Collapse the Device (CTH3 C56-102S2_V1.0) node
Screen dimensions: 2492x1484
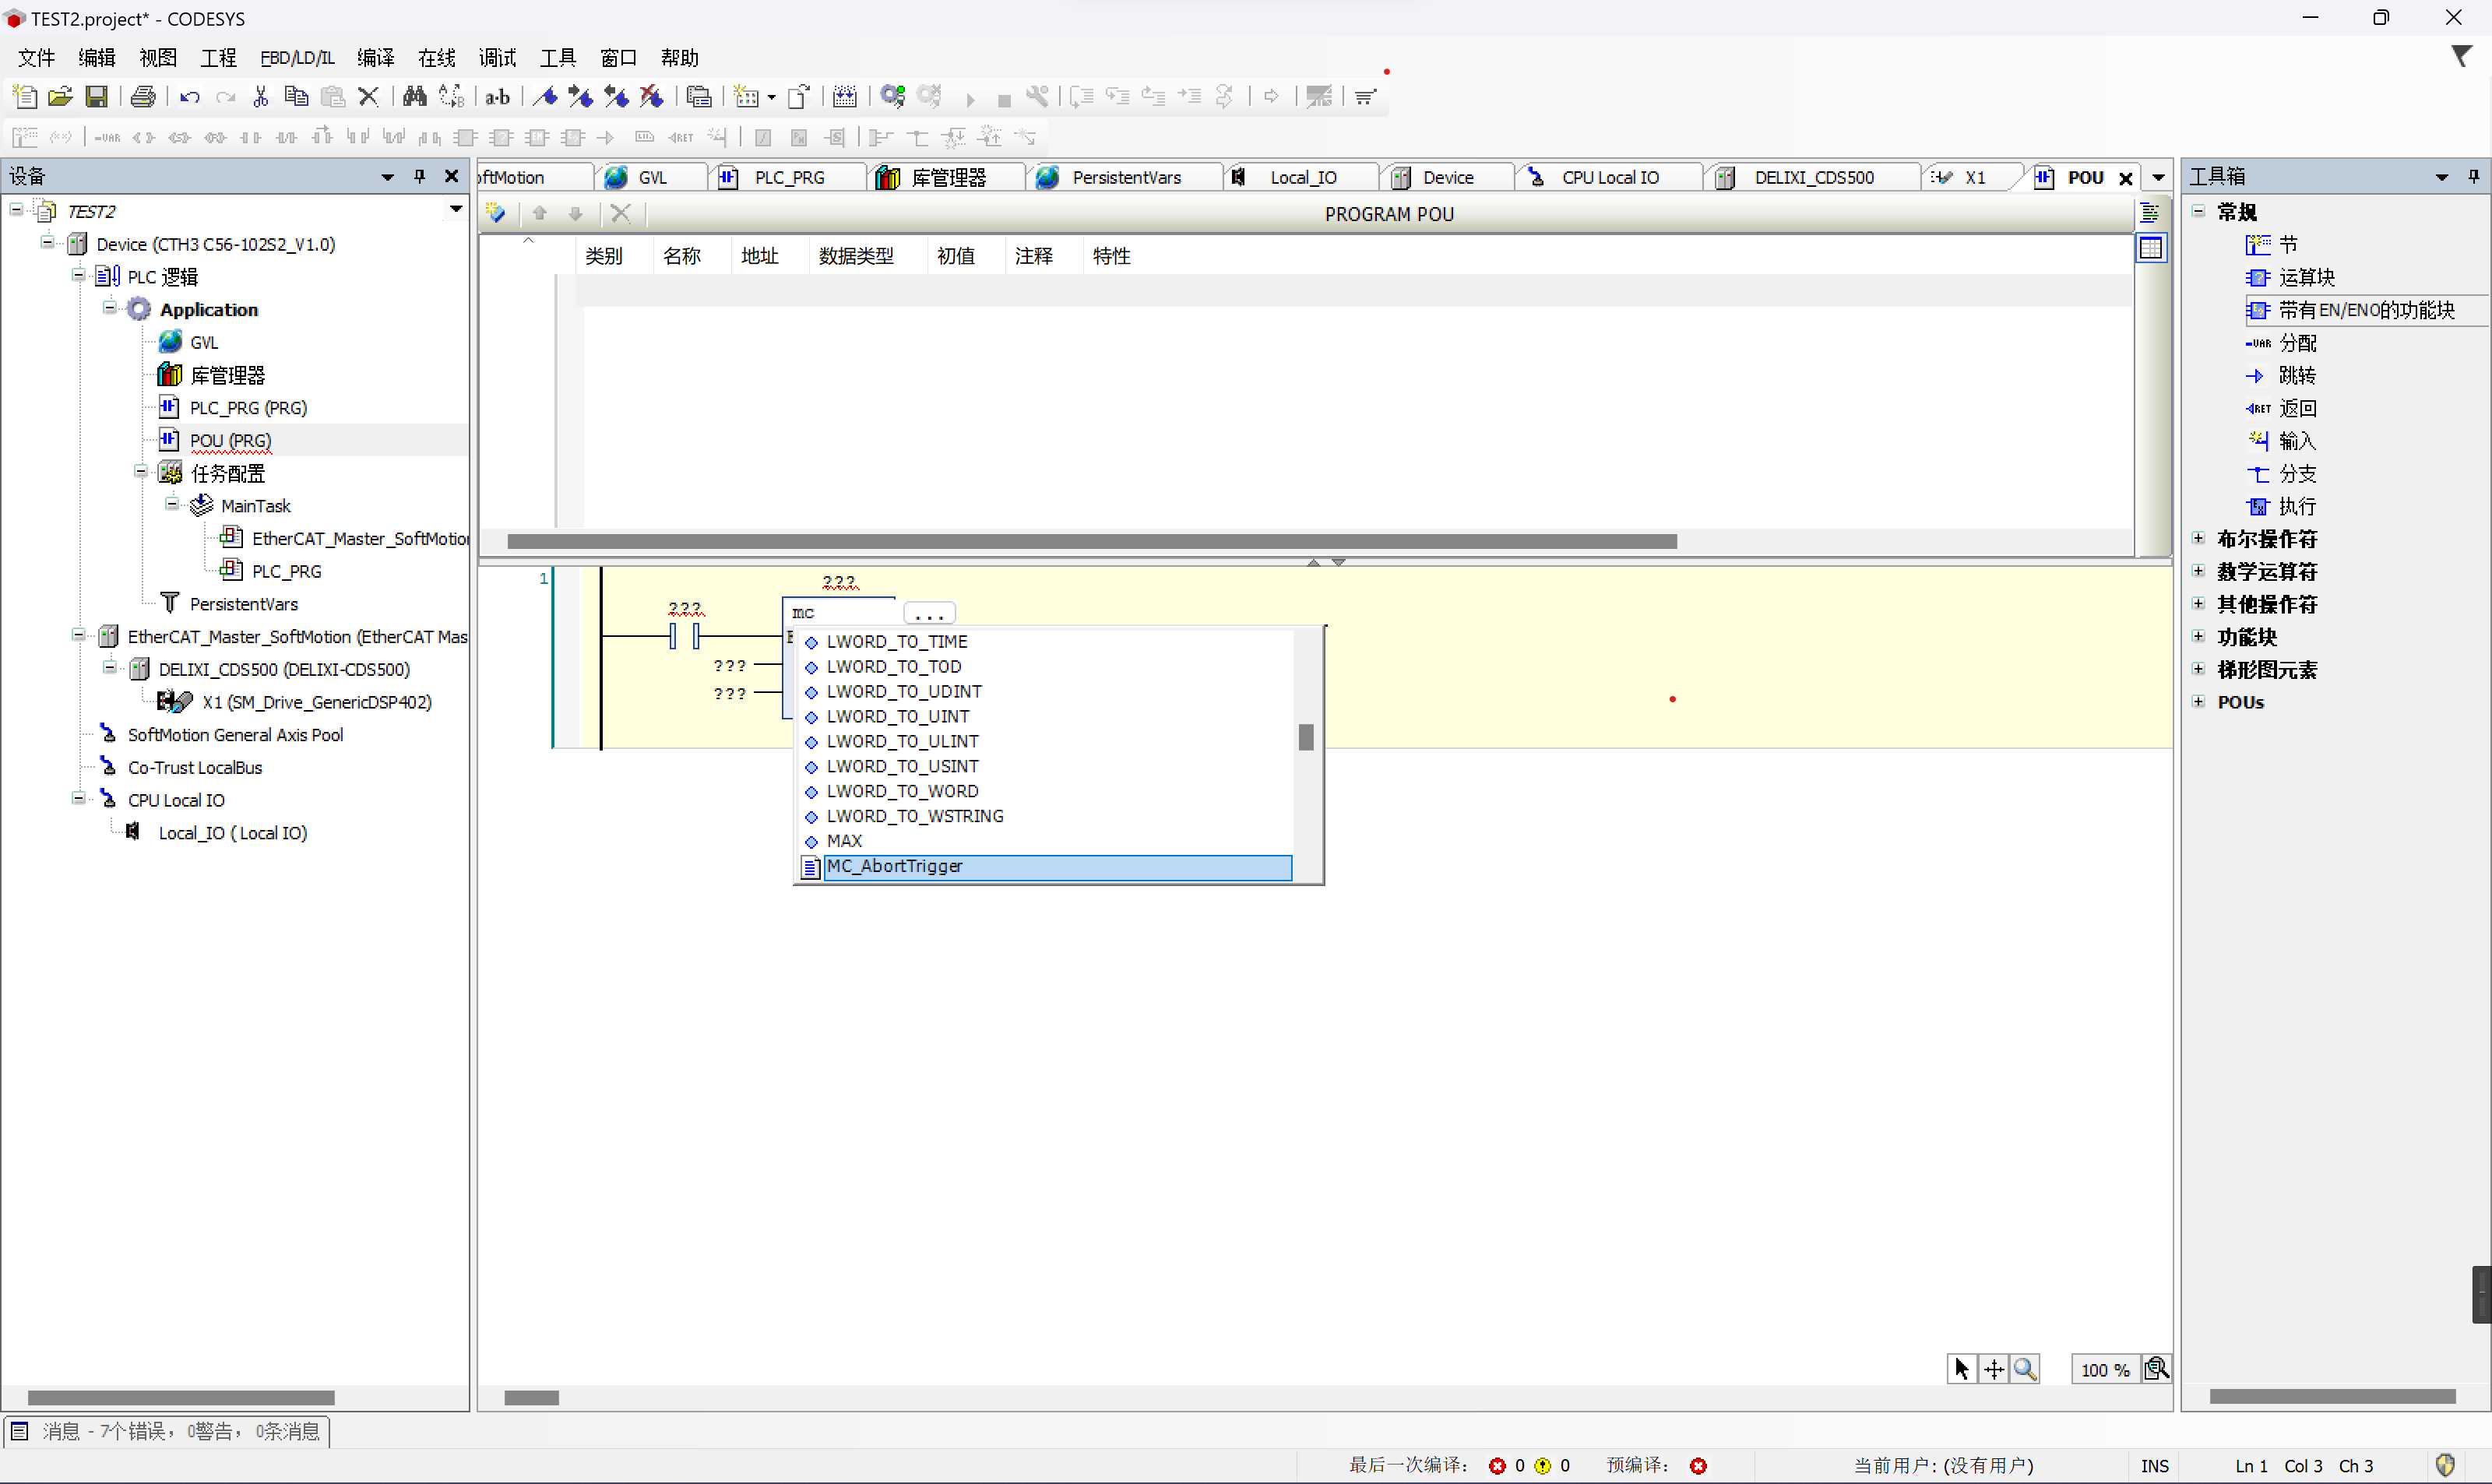coord(47,243)
